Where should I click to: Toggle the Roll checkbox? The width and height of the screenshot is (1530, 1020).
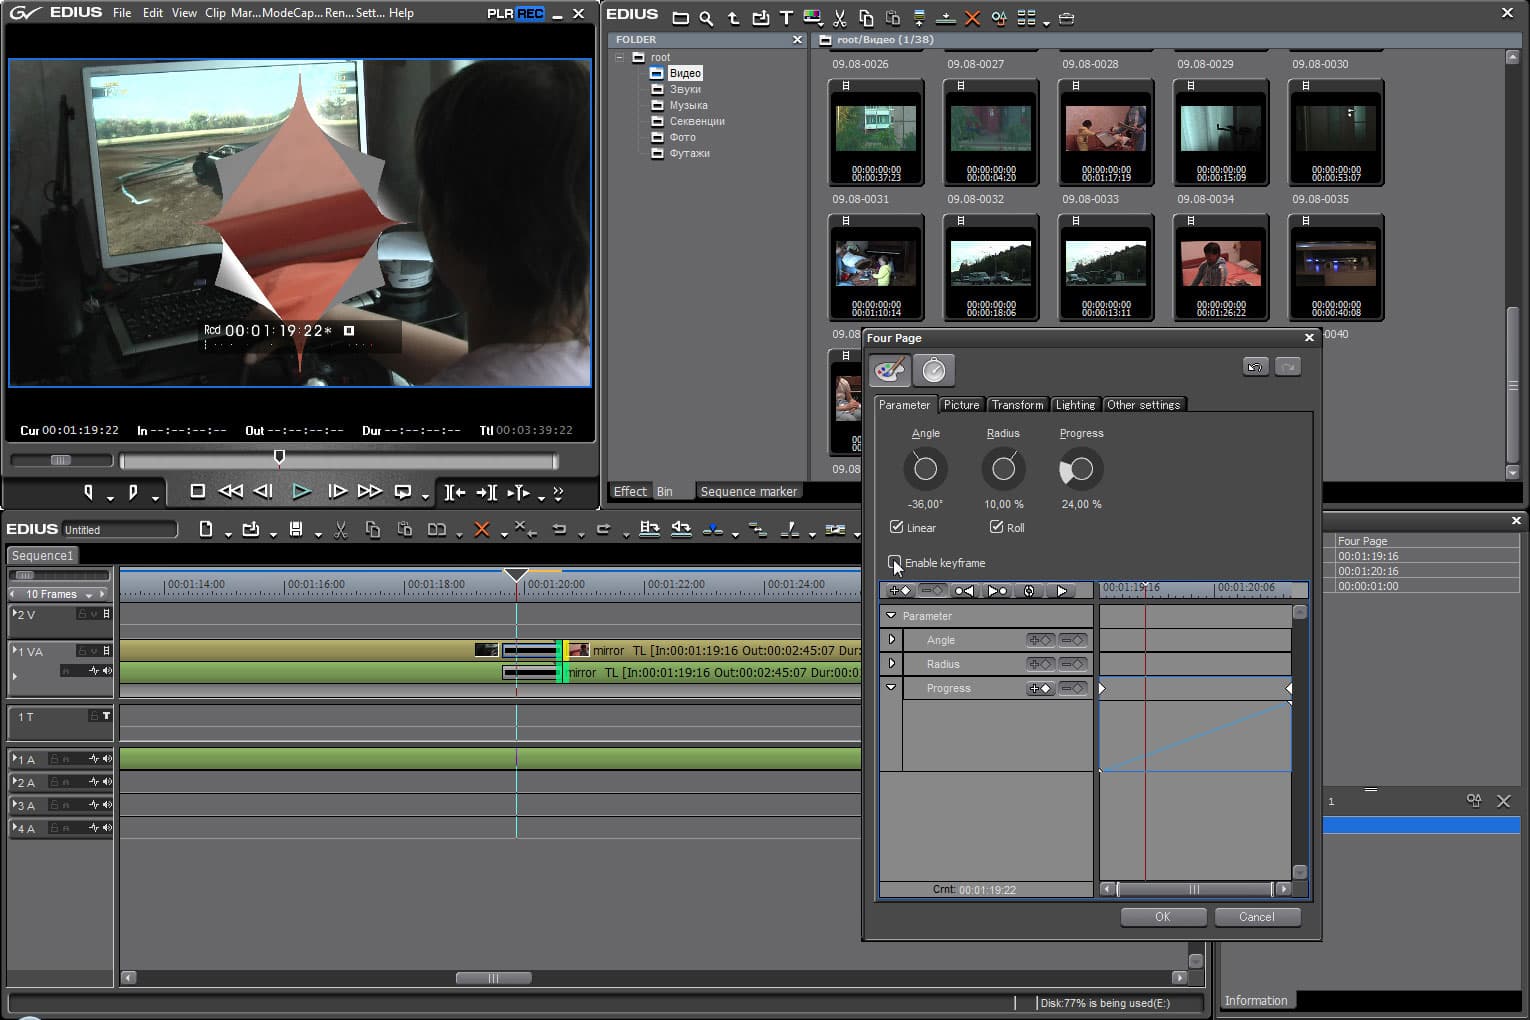tap(996, 527)
